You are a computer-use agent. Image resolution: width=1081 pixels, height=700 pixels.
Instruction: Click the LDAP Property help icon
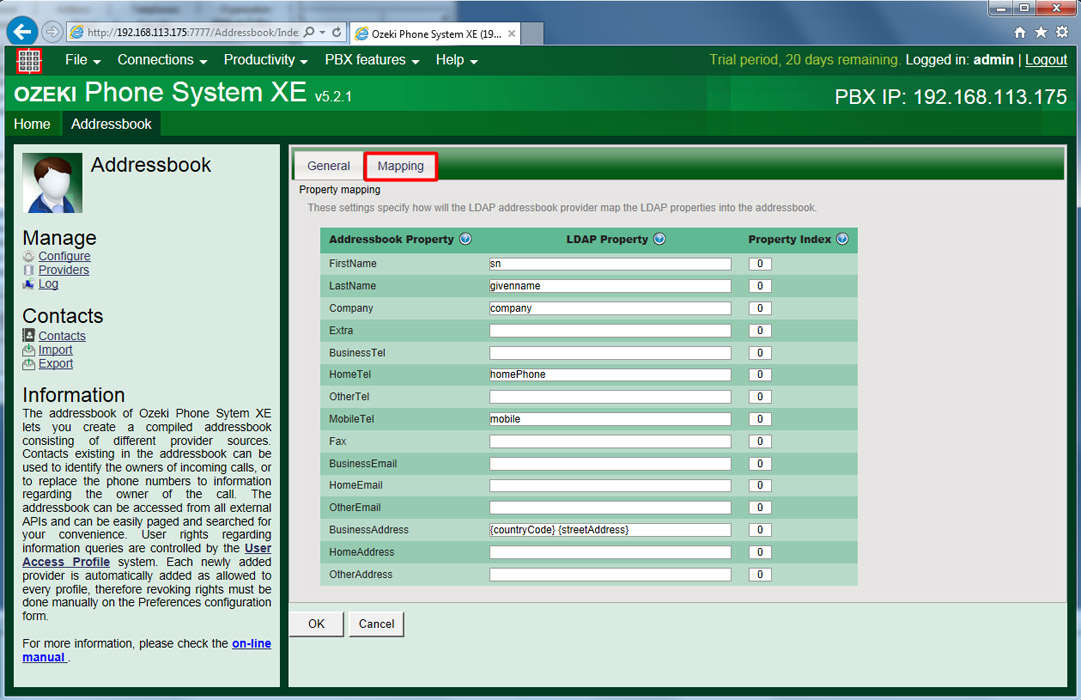point(660,239)
